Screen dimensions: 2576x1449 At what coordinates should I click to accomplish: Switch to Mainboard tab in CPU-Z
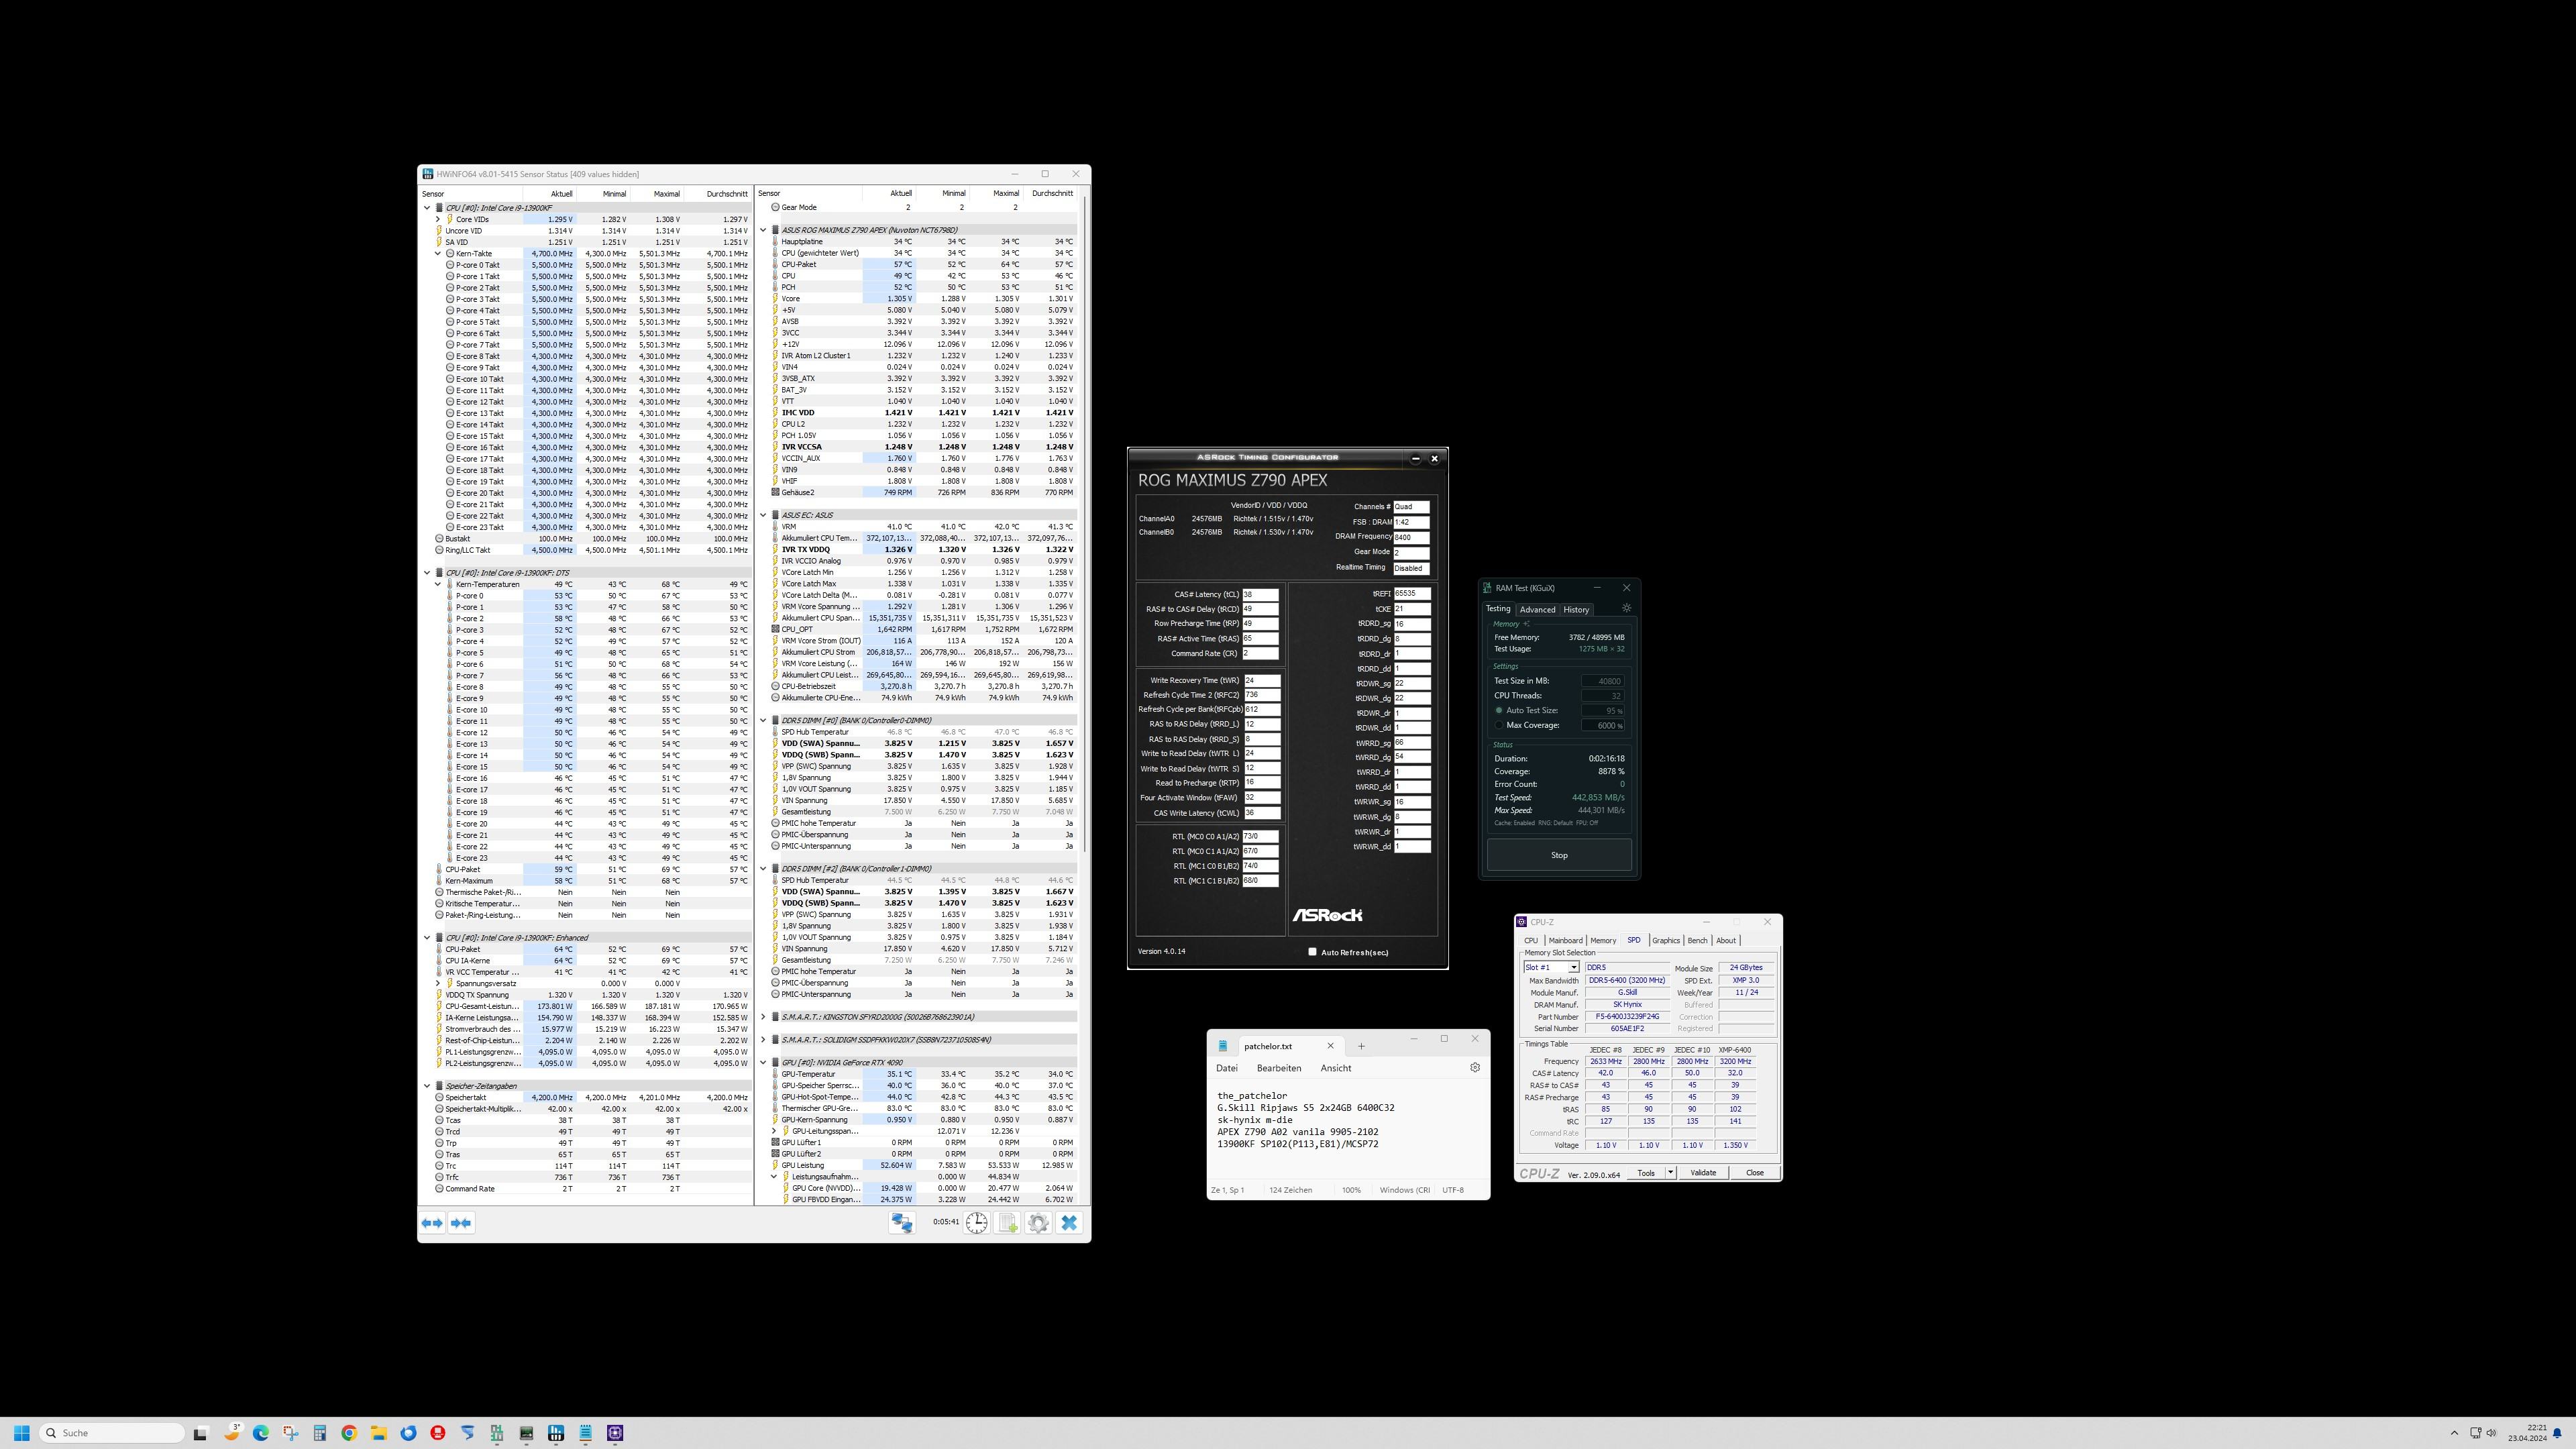[x=1565, y=941]
